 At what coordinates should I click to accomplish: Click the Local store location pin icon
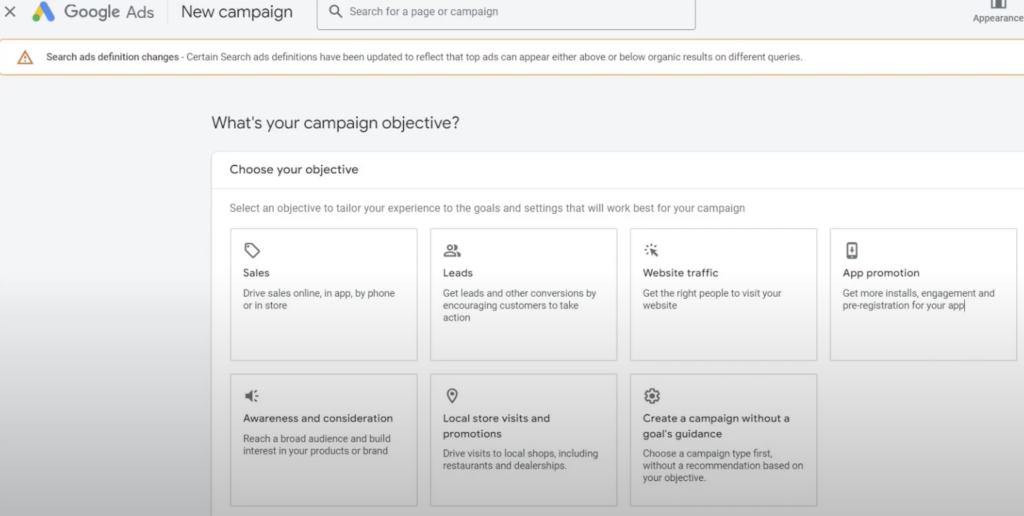(x=452, y=396)
